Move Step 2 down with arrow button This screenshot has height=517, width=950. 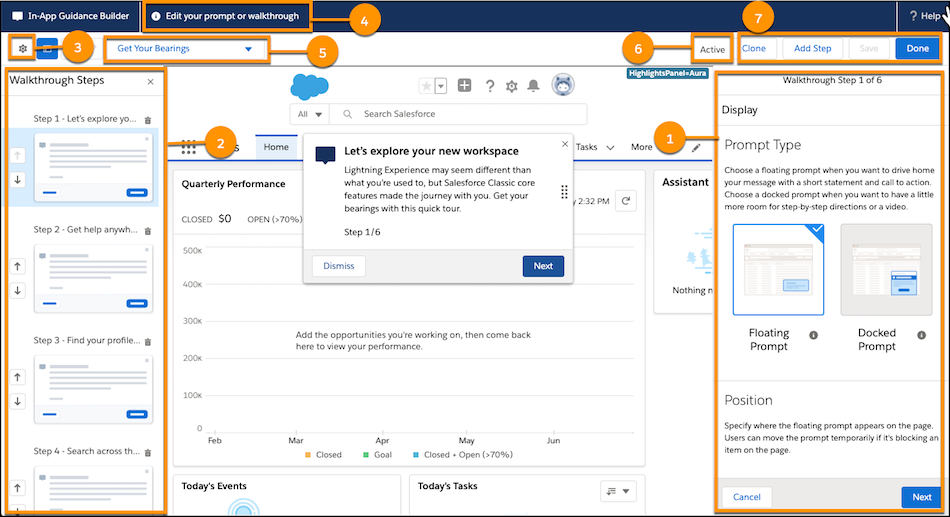click(18, 290)
